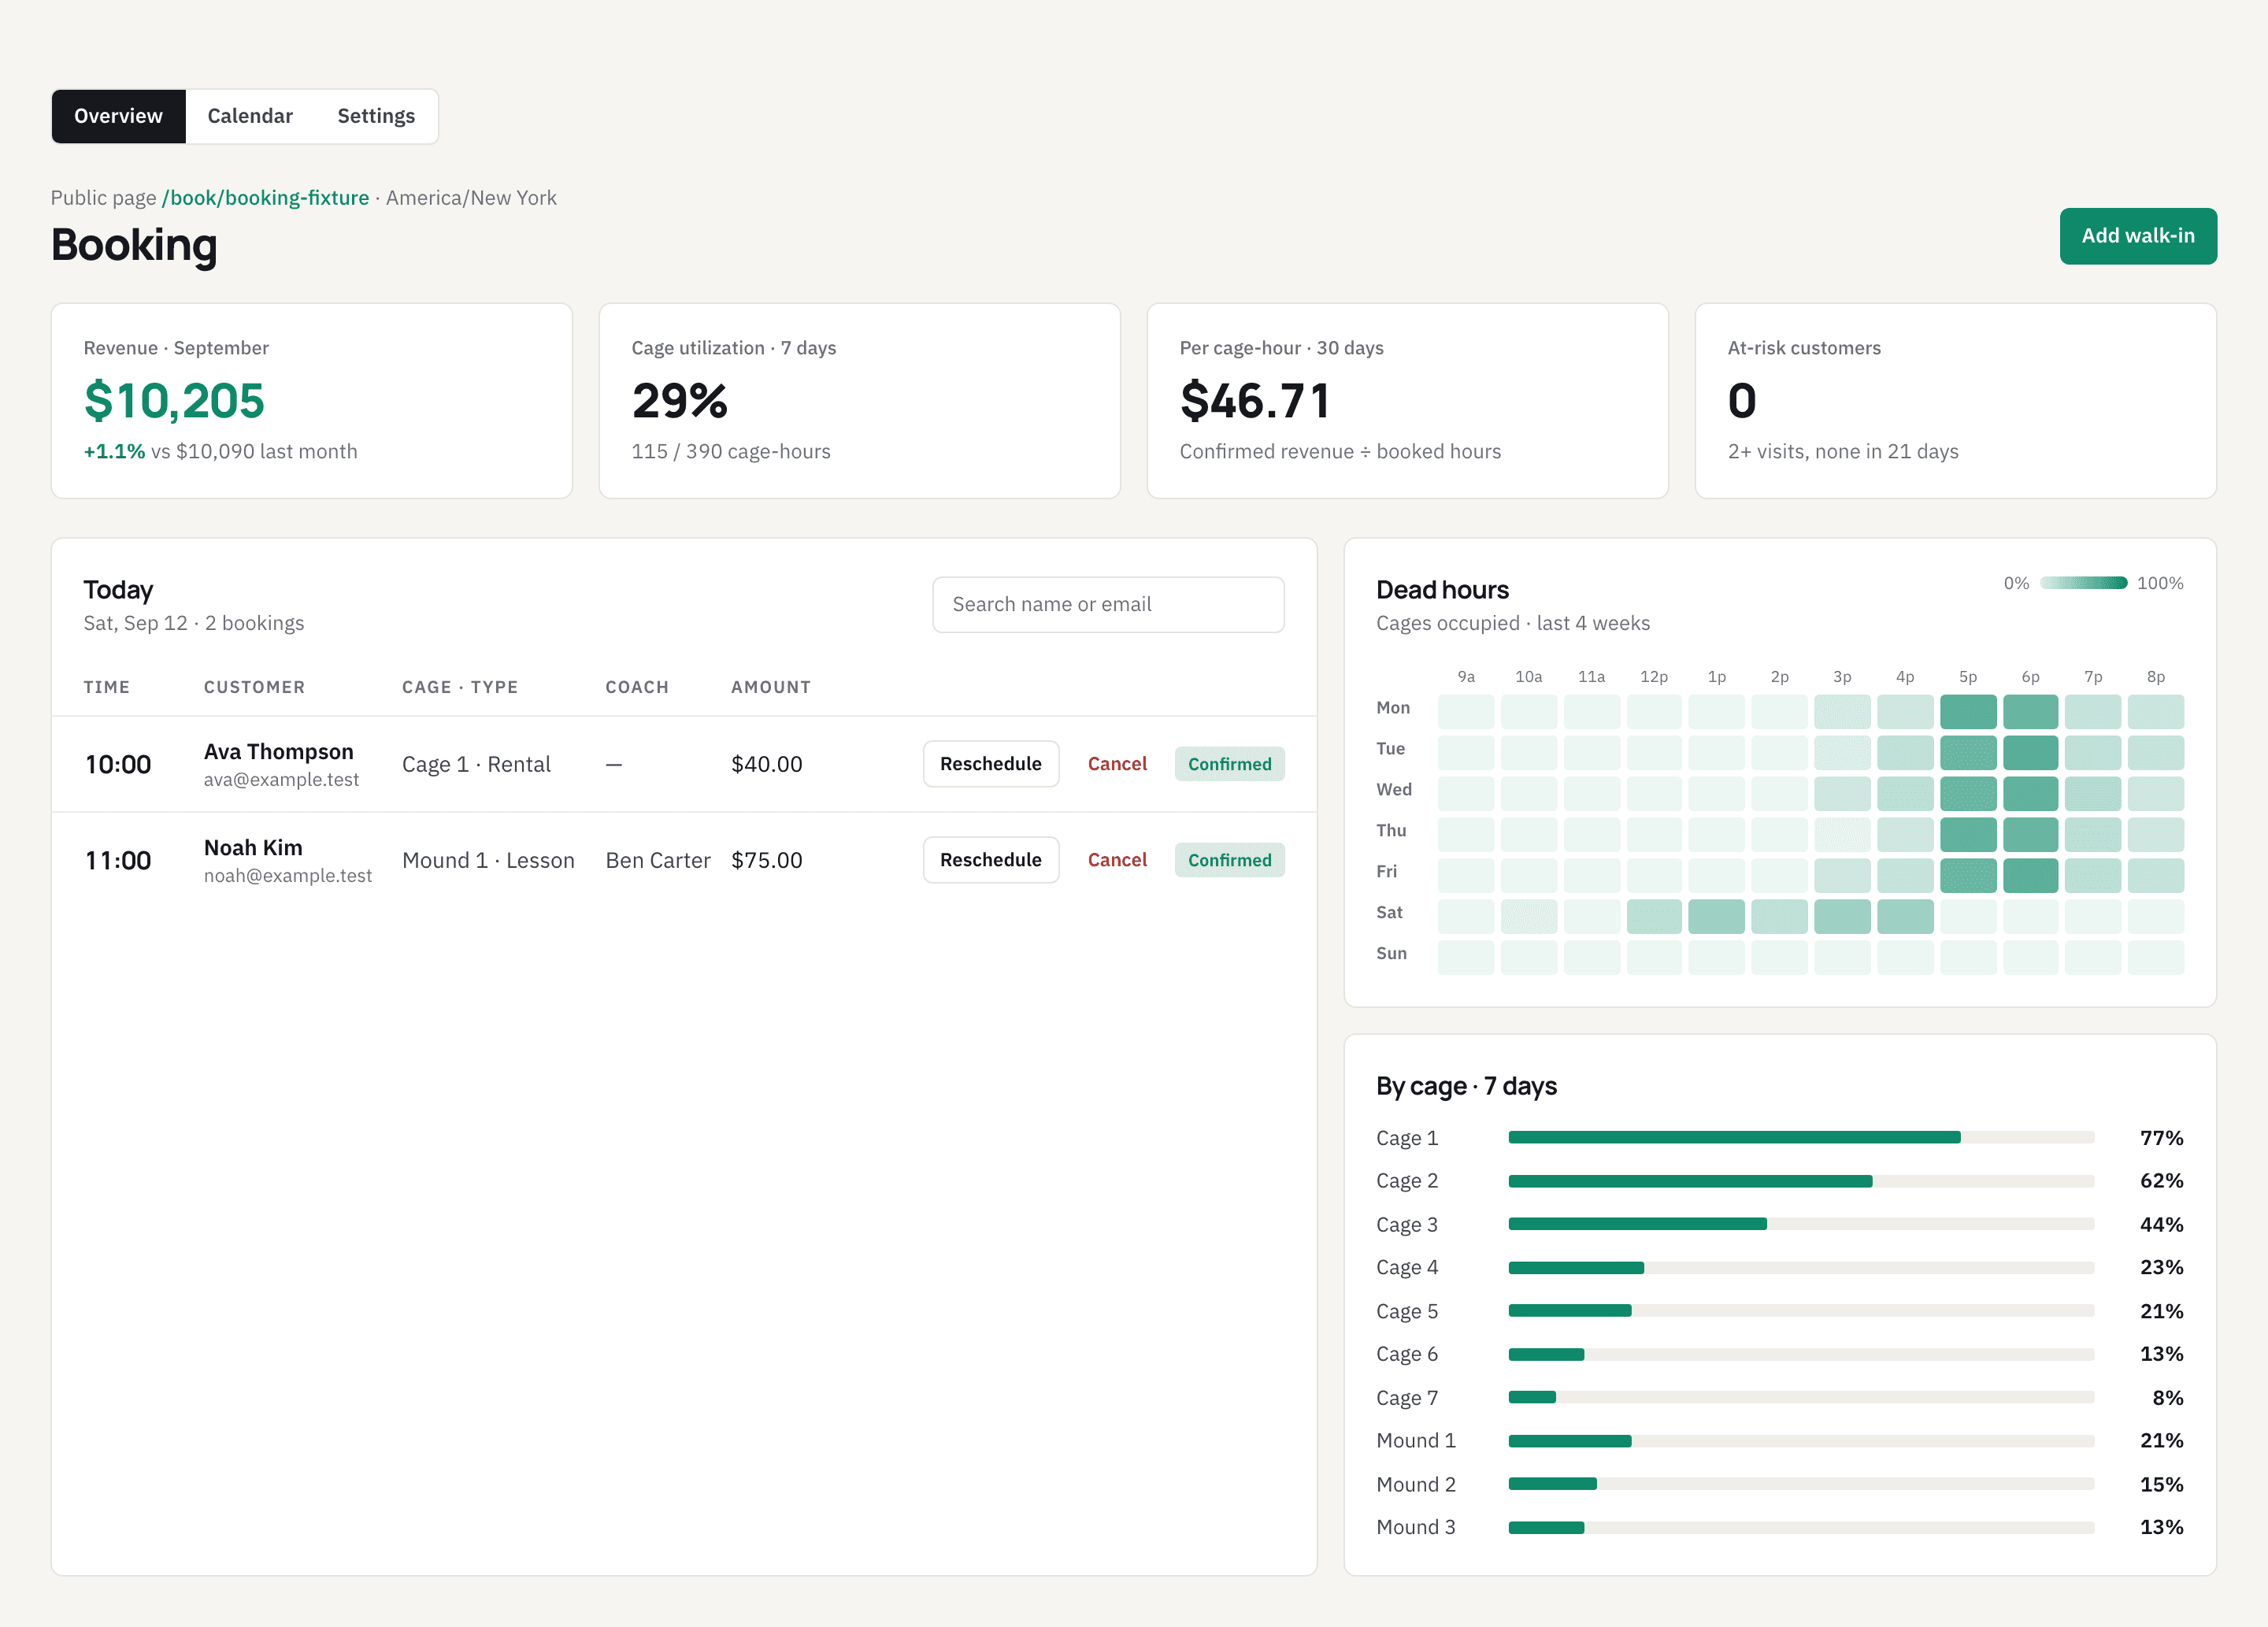Click the 29% cage utilization value
Viewport: 2268px width, 1627px height.
coord(680,401)
